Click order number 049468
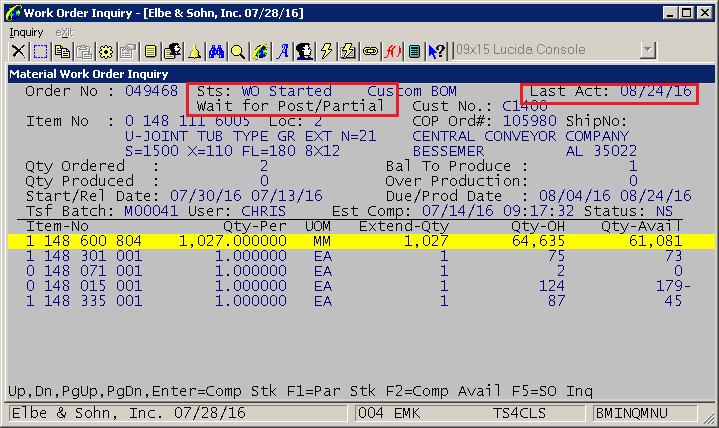The image size is (719, 428). [x=151, y=91]
